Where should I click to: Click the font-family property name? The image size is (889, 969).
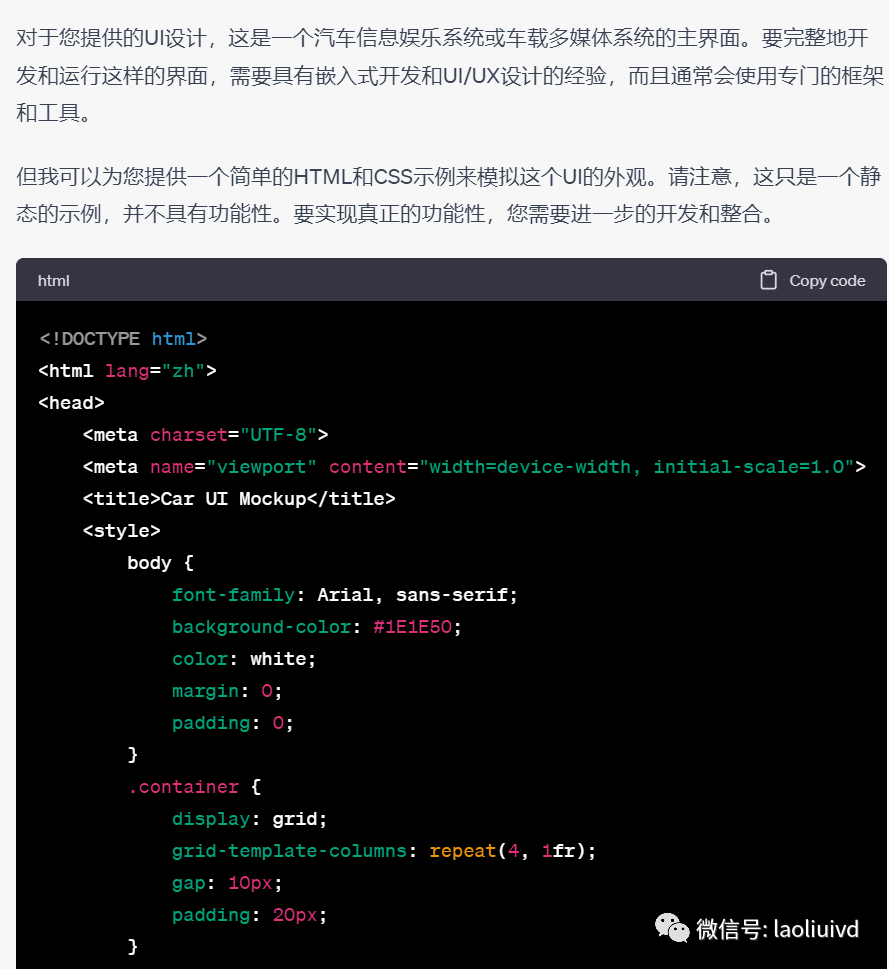(233, 595)
